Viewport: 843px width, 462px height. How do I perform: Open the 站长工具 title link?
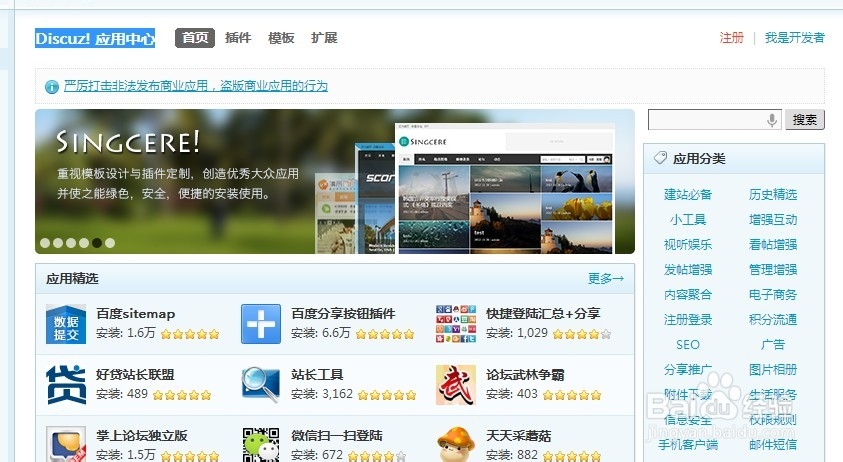pyautogui.click(x=317, y=374)
